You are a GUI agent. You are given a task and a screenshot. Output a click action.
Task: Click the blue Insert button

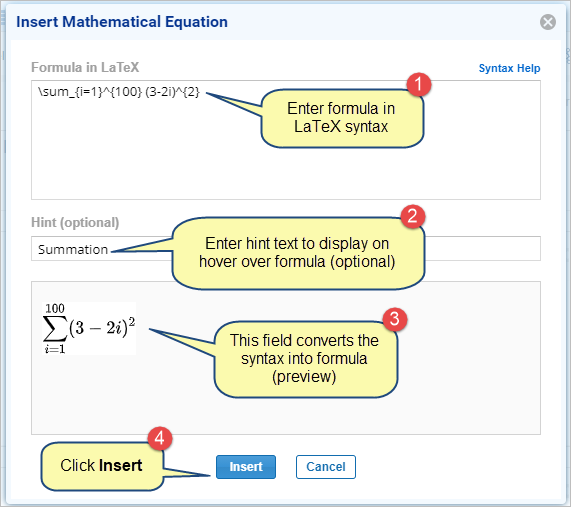(x=246, y=467)
